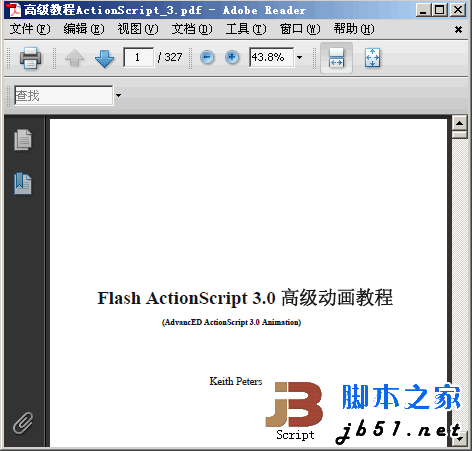Click the page number input field
Viewport: 472px width, 451px height.
click(139, 57)
